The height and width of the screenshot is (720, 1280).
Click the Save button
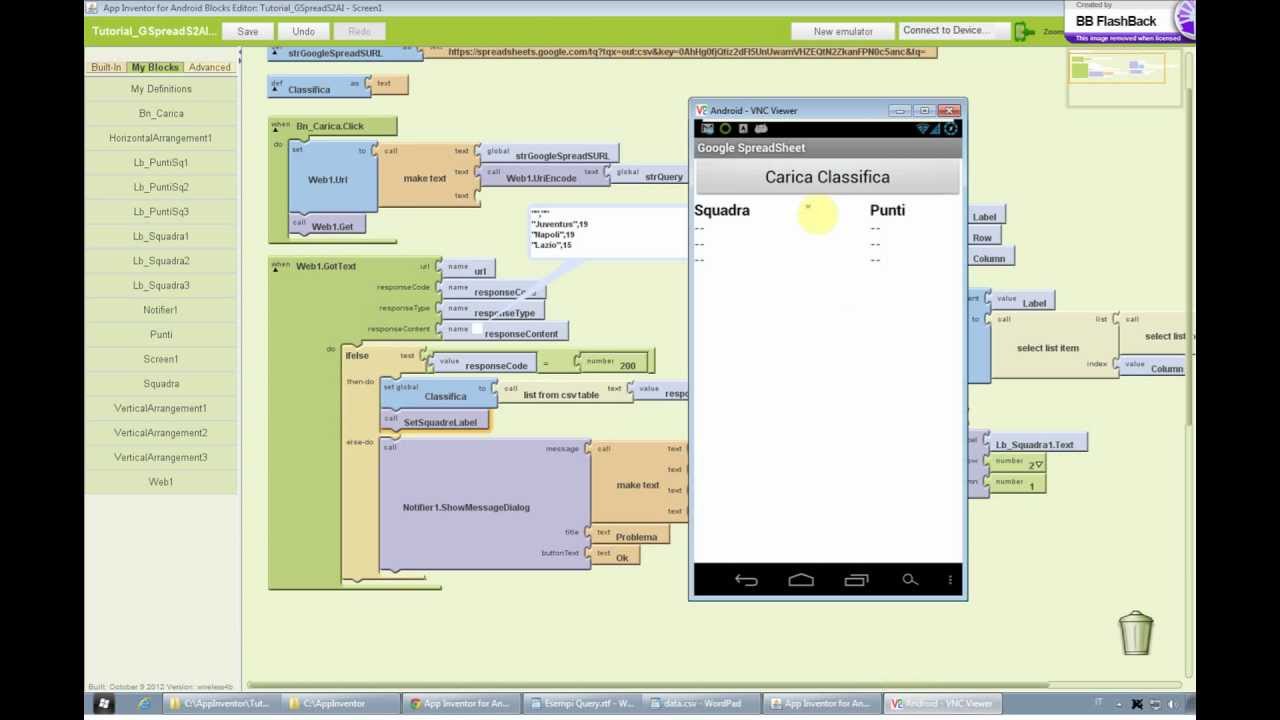[x=248, y=31]
